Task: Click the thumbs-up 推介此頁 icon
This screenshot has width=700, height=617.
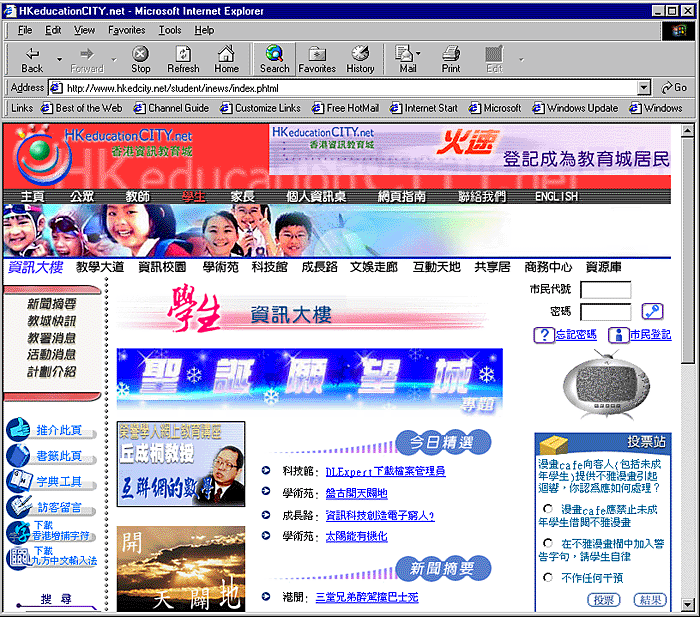Action: 19,430
